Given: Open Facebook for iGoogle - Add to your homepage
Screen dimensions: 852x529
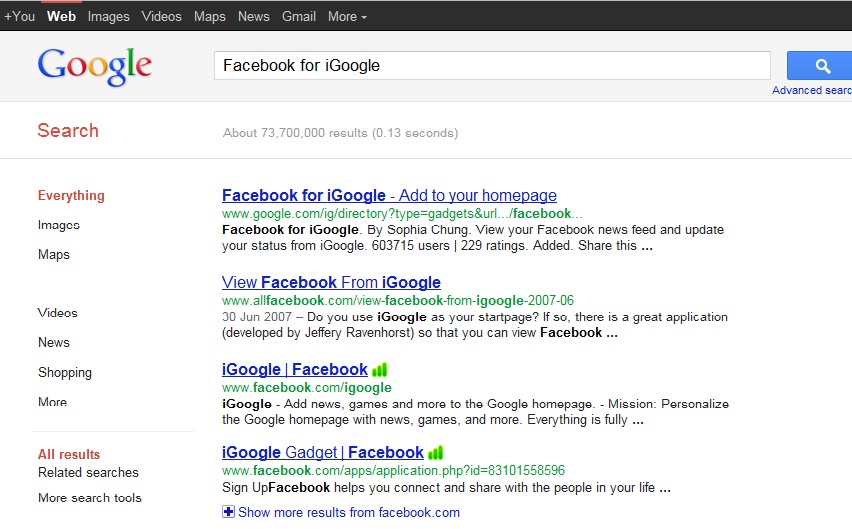Looking at the screenshot, I should pos(389,195).
